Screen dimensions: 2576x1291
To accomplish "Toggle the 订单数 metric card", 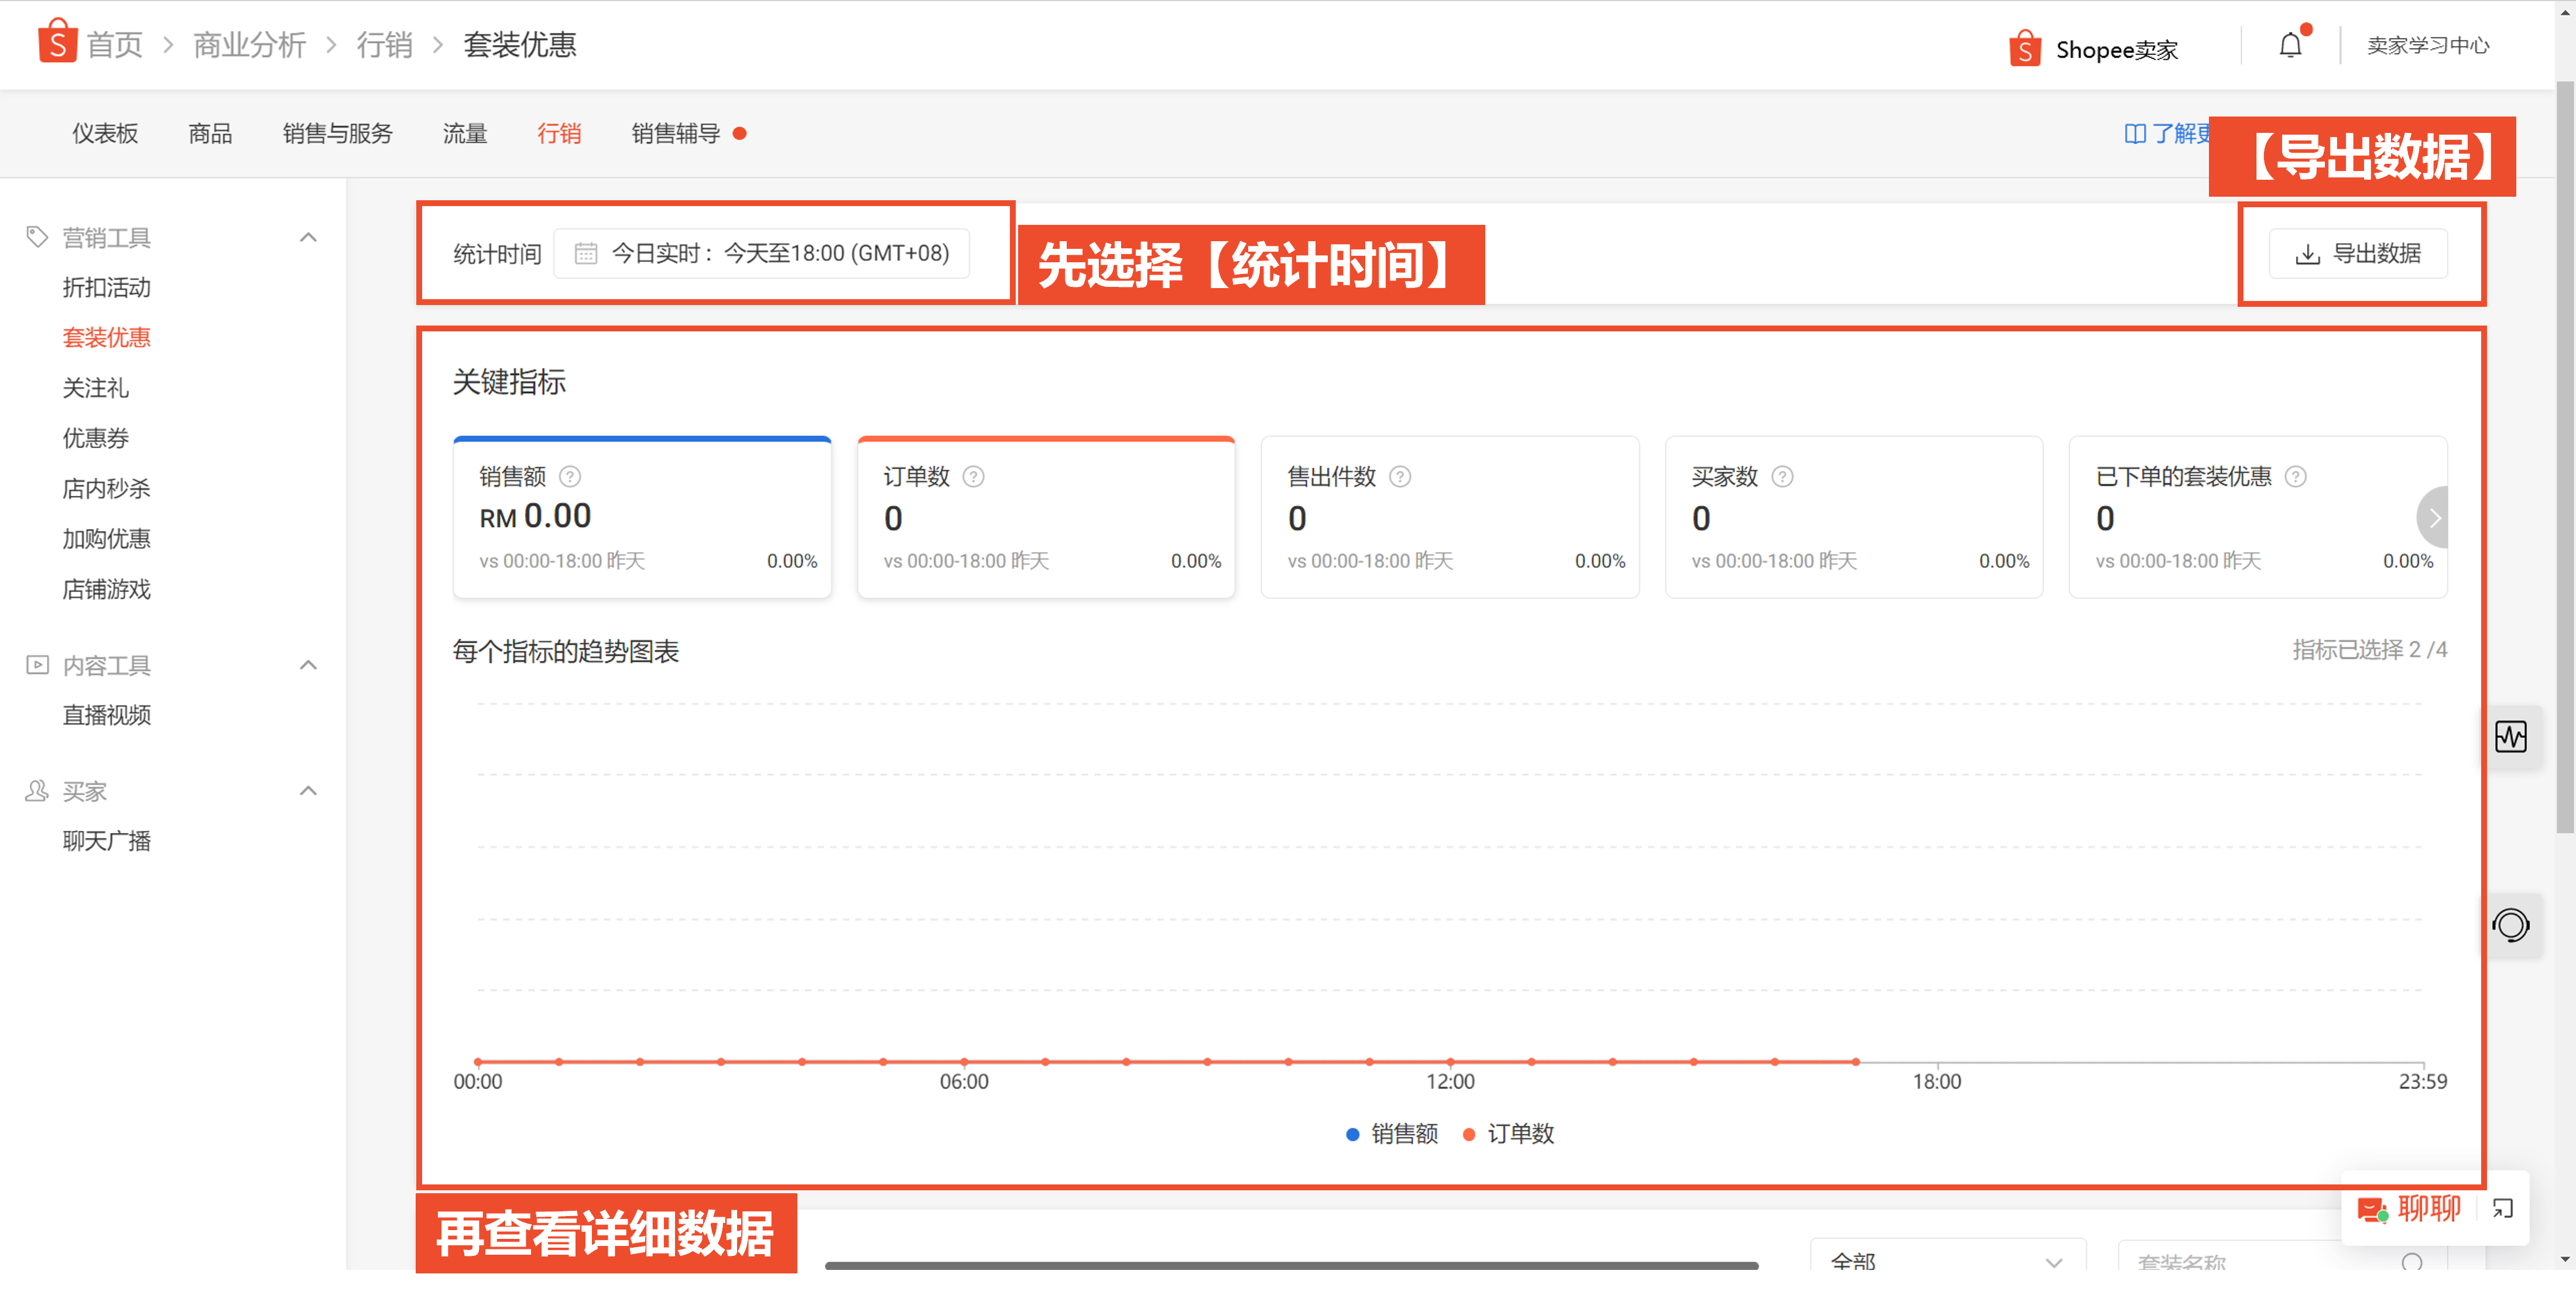I will 1046,517.
